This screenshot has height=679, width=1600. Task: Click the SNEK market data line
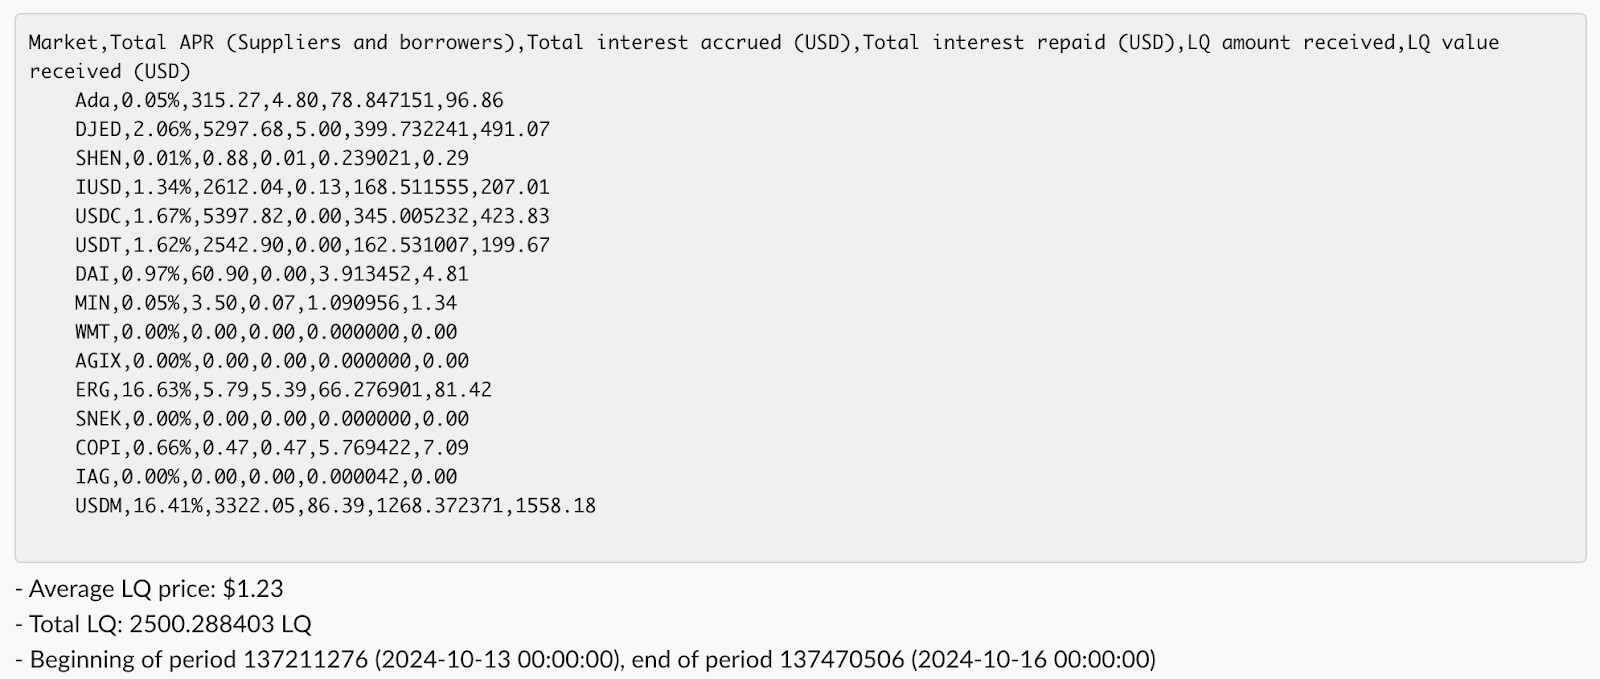coord(271,419)
